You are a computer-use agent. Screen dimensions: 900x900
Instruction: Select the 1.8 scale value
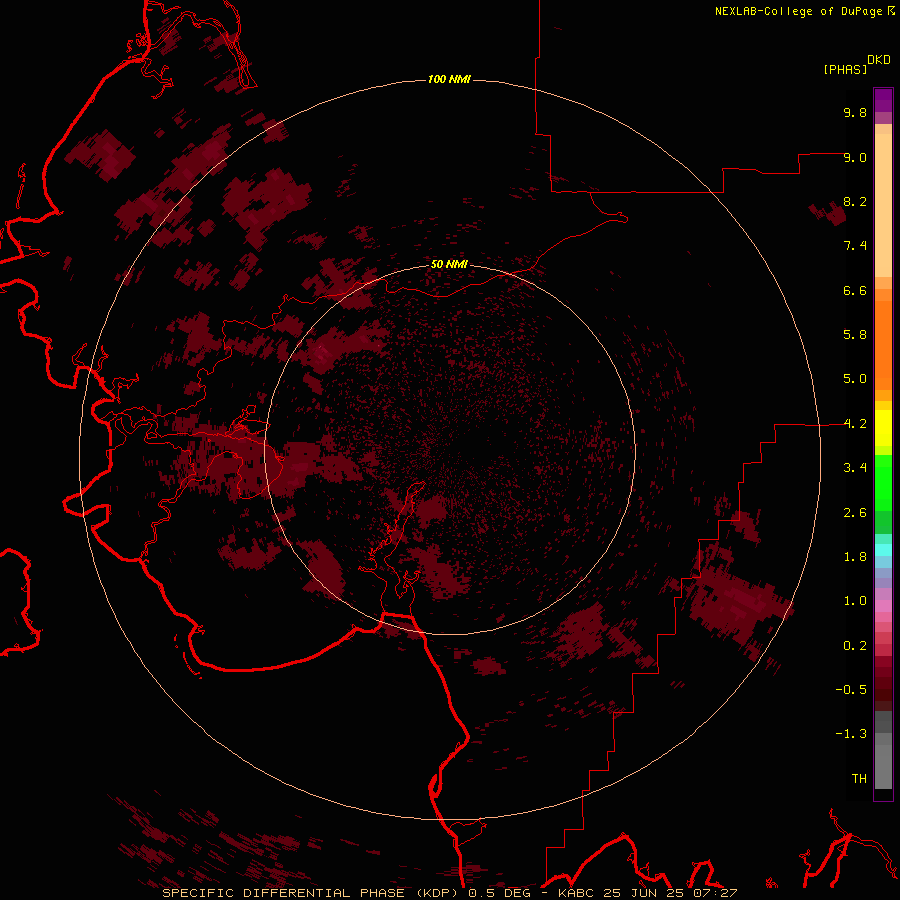(x=855, y=557)
